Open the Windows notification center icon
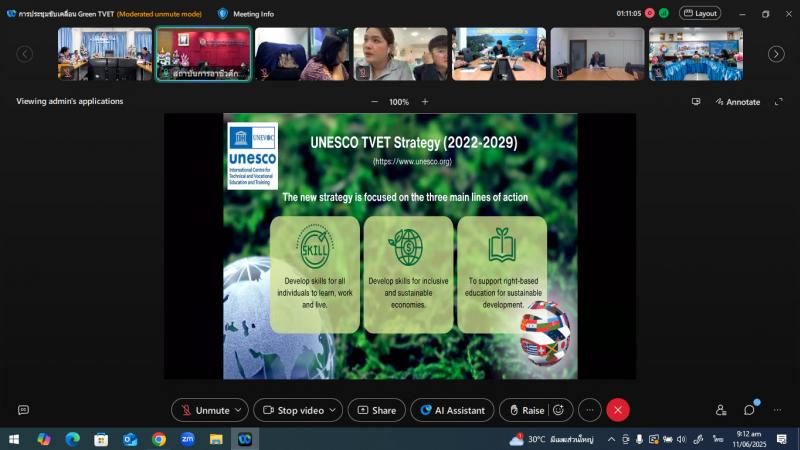The image size is (800, 450). 782,439
